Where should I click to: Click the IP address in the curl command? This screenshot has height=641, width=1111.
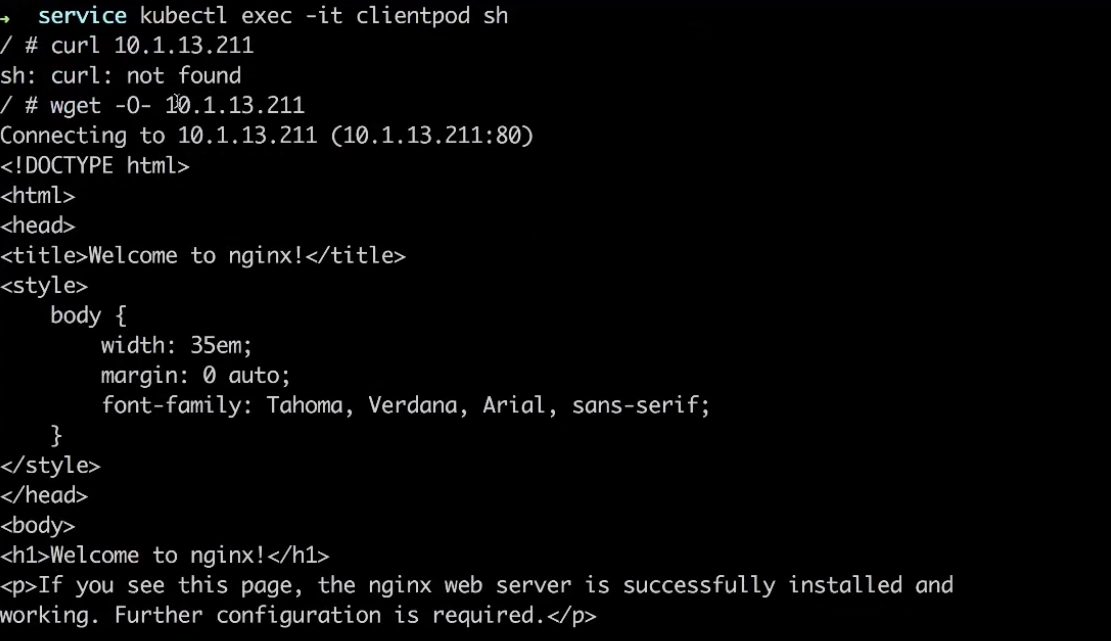[184, 45]
